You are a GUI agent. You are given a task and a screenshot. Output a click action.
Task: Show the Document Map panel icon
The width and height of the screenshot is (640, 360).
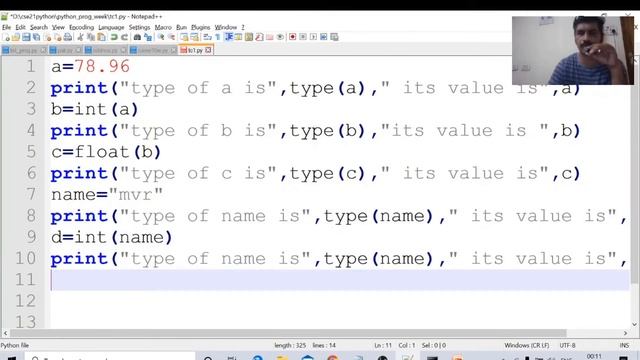249,37
